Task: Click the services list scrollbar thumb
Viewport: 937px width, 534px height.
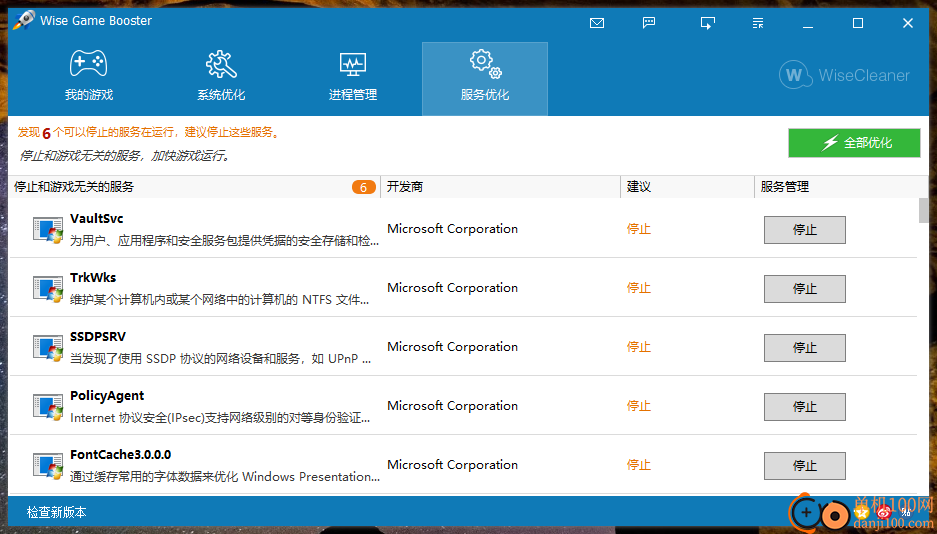Action: (923, 210)
